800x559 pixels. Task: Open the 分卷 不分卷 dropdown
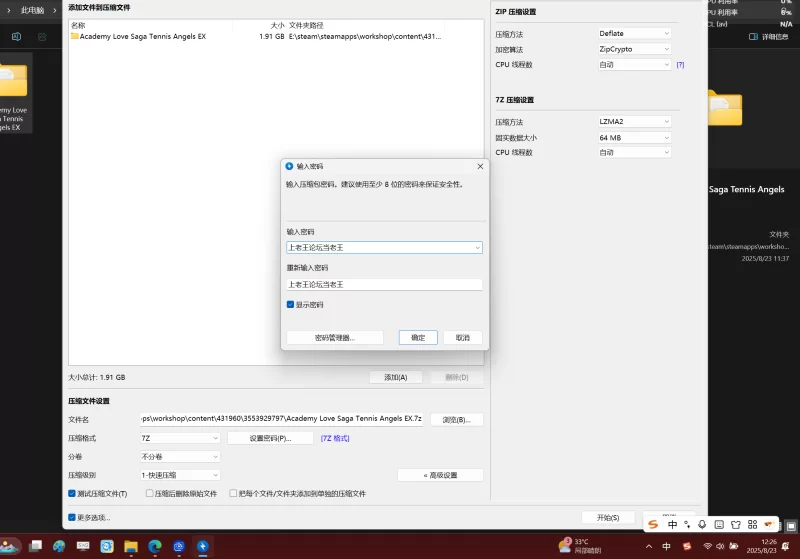(x=180, y=456)
